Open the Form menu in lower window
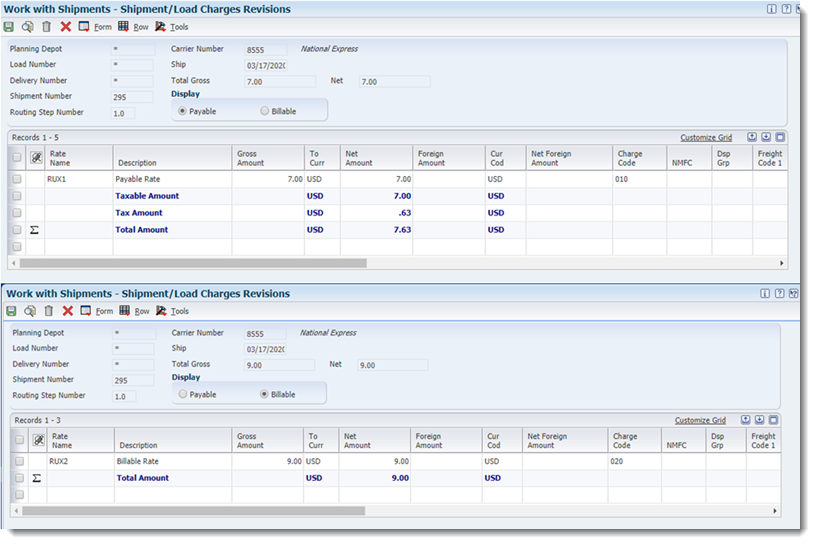Image resolution: width=815 pixels, height=544 pixels. 104,311
